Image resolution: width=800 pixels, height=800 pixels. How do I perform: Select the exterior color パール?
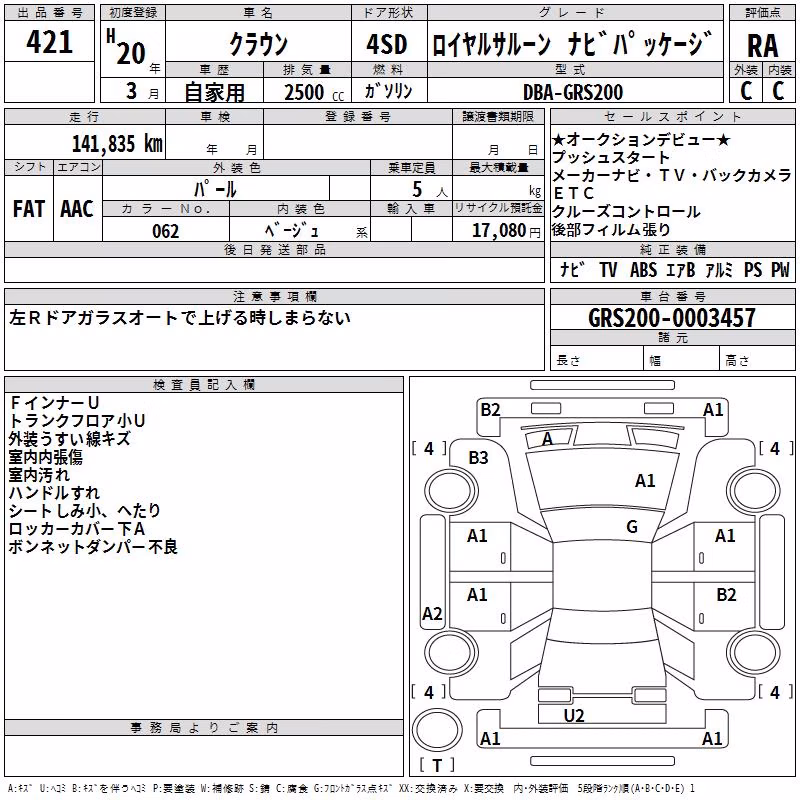215,189
